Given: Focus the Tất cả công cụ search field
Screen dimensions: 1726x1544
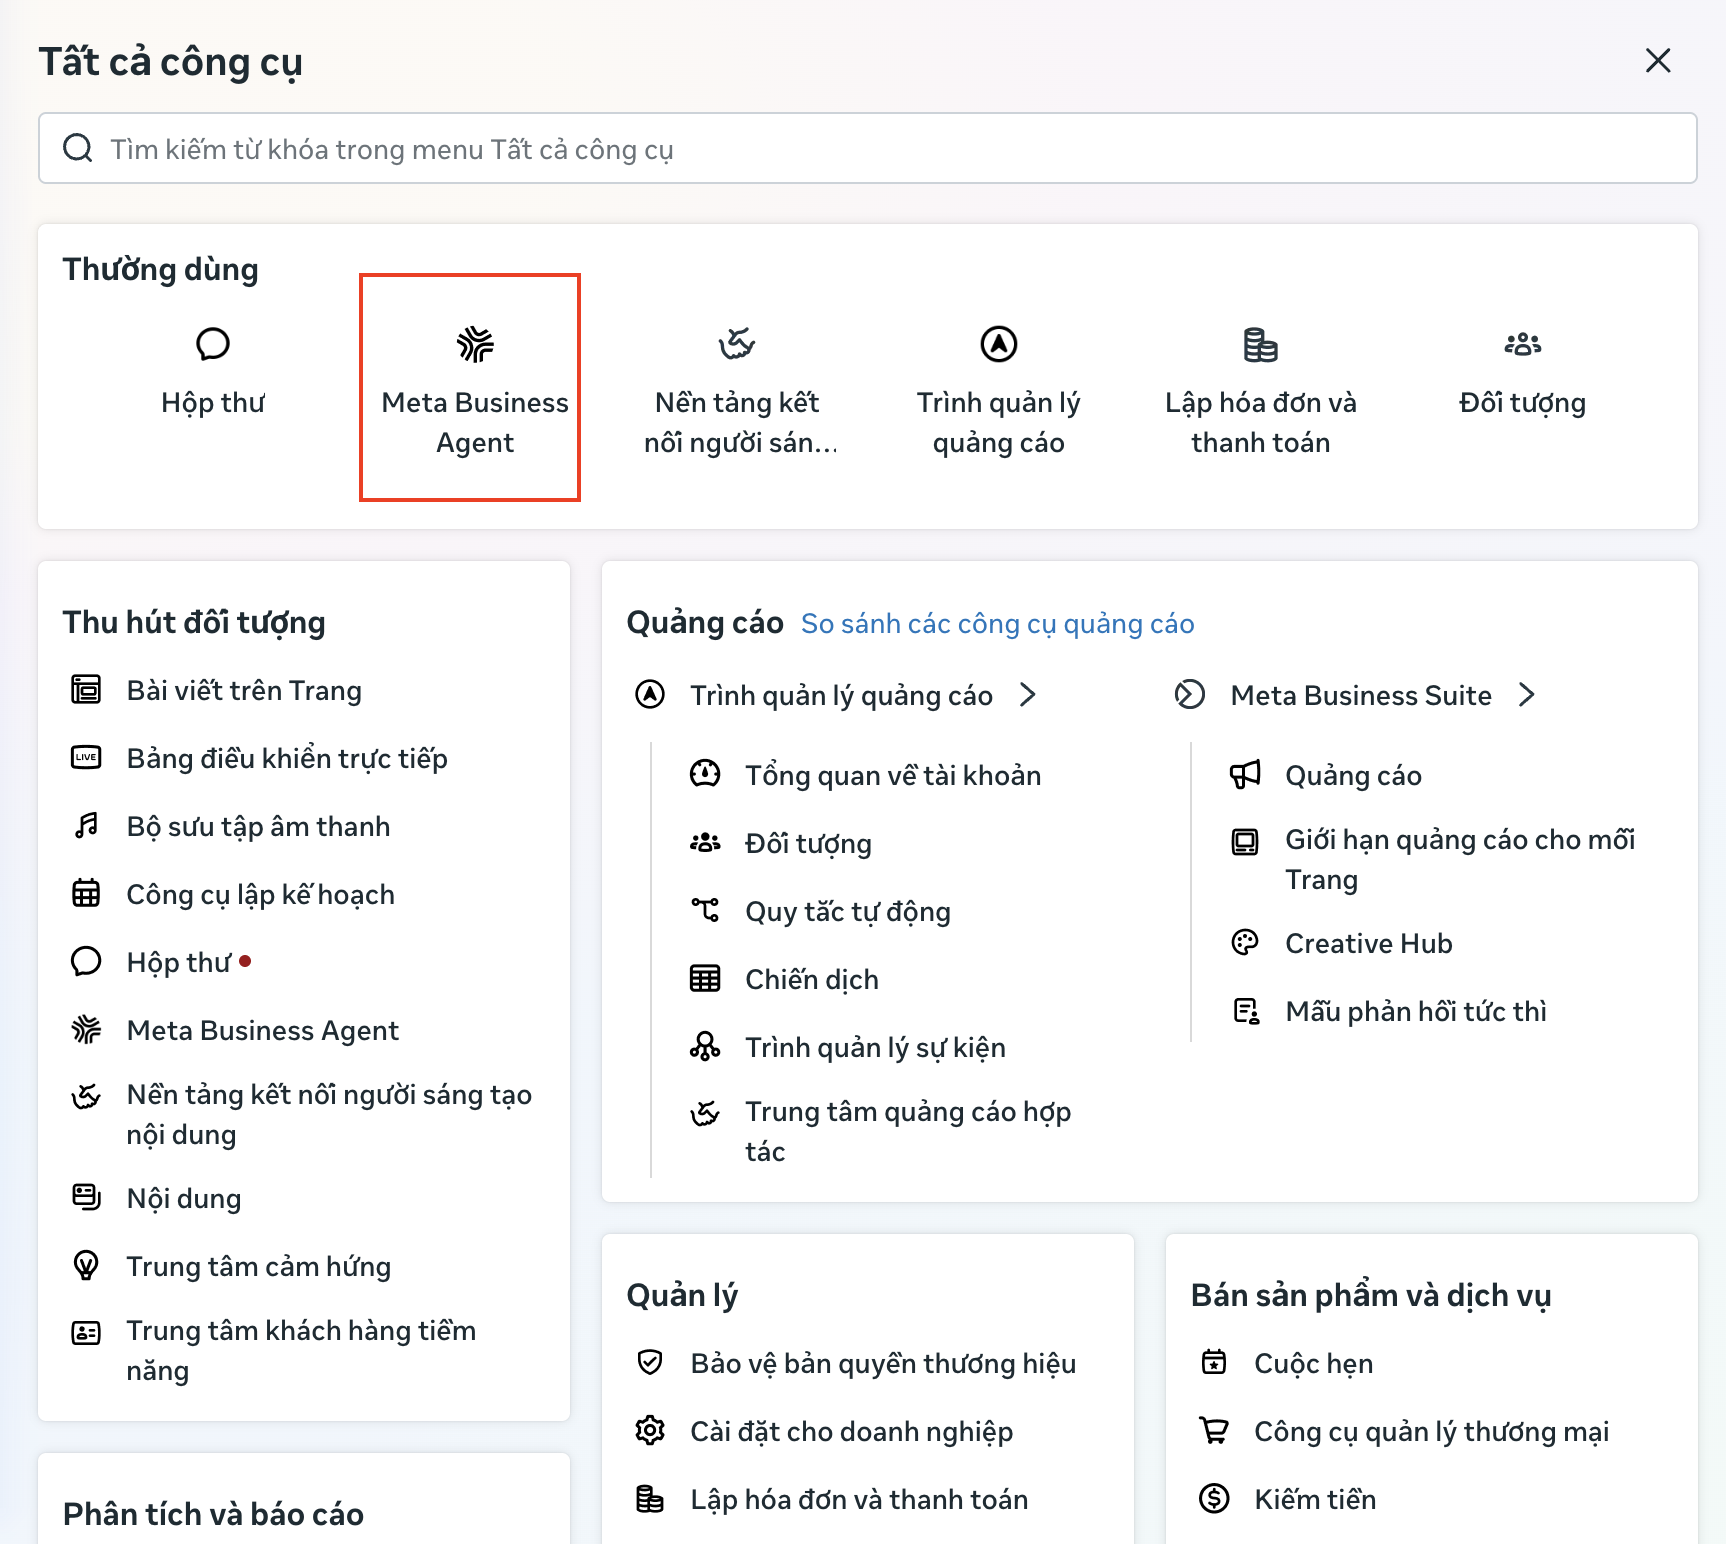Looking at the screenshot, I should pos(868,148).
